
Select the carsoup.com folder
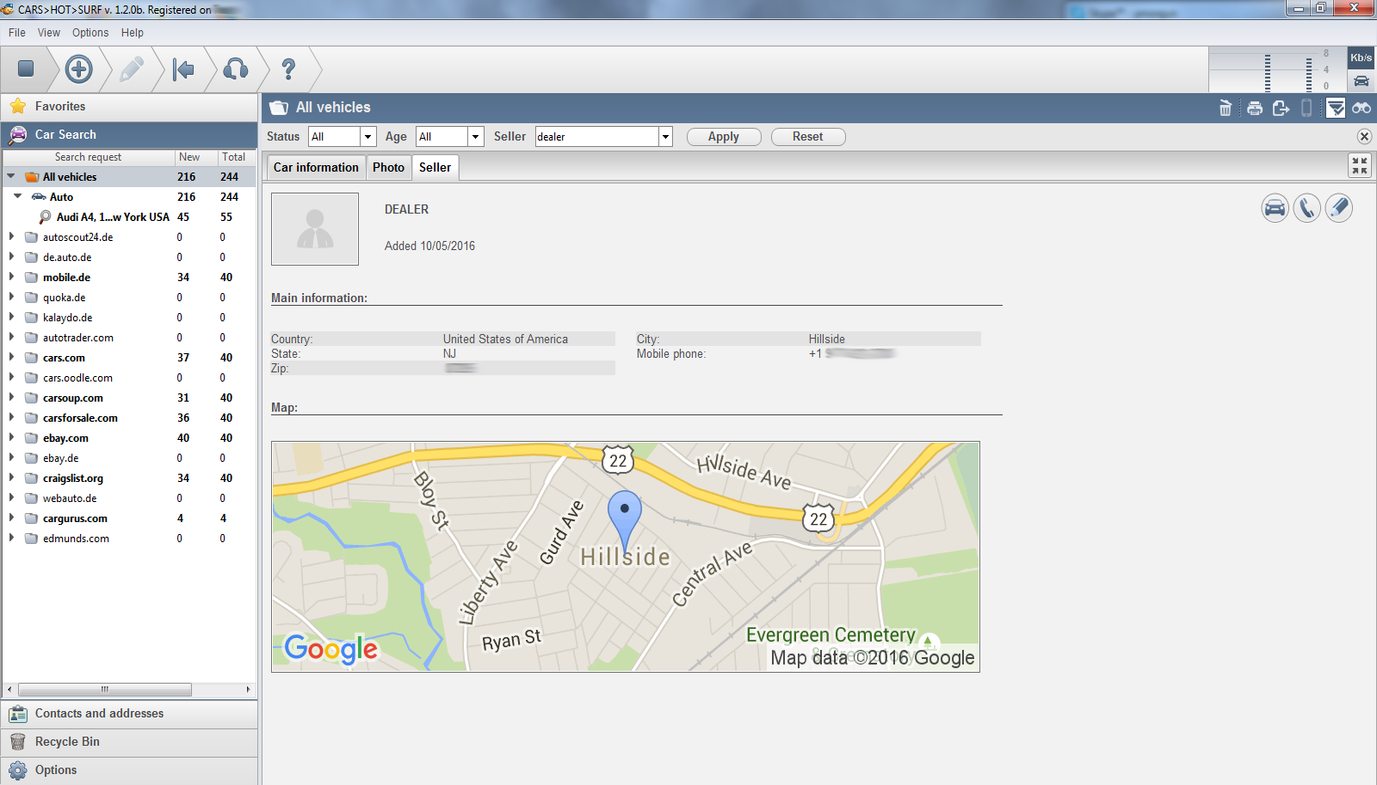pos(73,398)
